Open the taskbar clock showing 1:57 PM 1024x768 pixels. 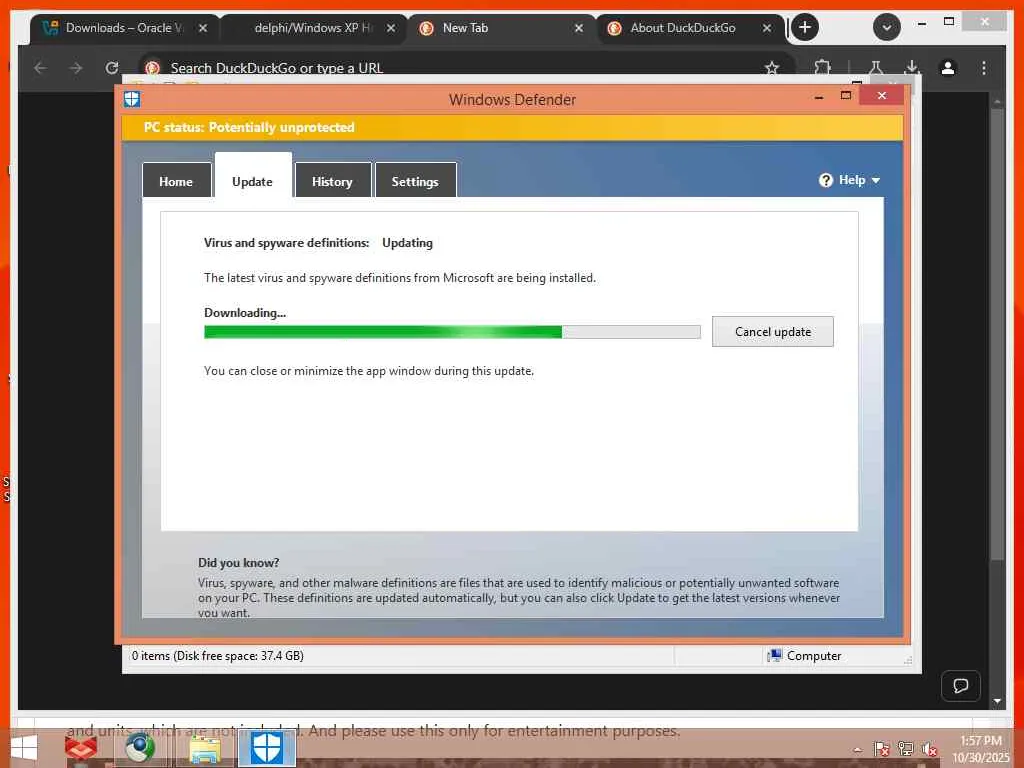(x=980, y=749)
